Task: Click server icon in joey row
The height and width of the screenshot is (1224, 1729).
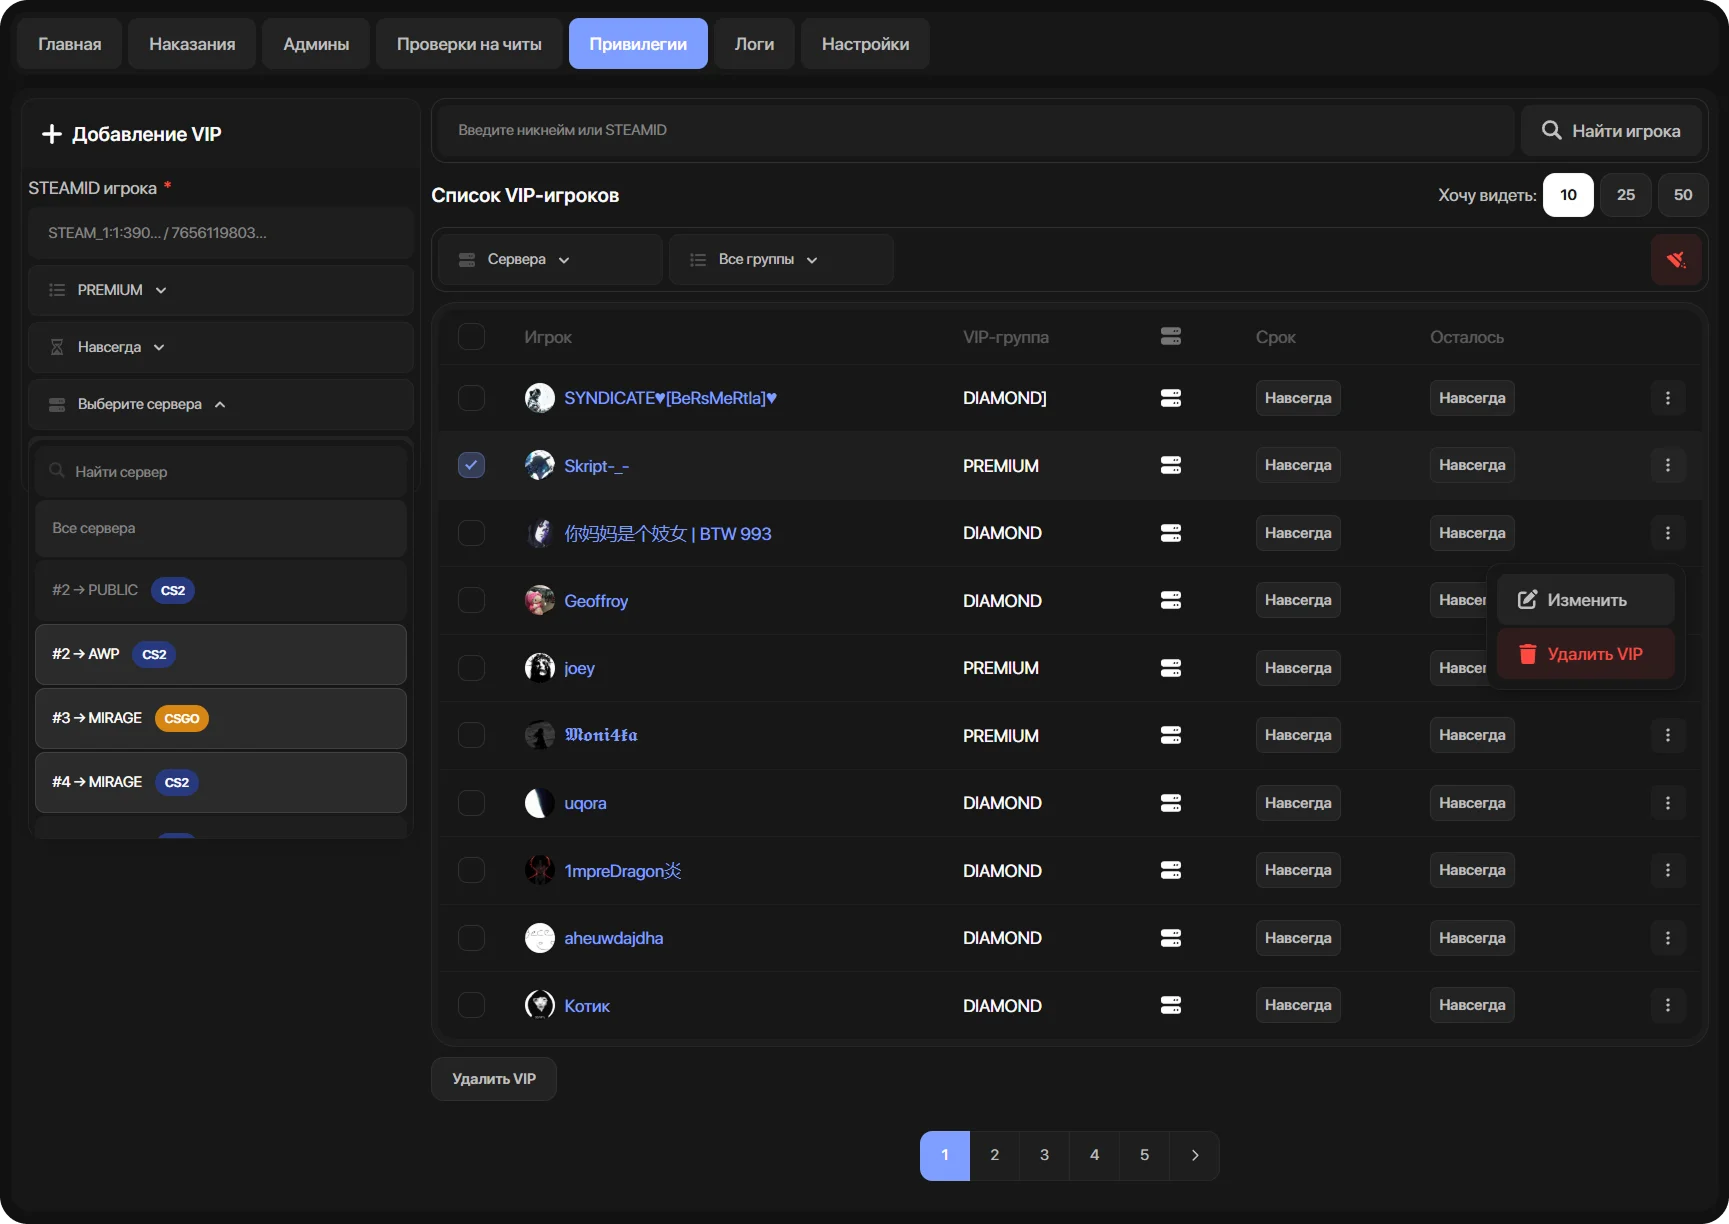Action: [x=1171, y=668]
